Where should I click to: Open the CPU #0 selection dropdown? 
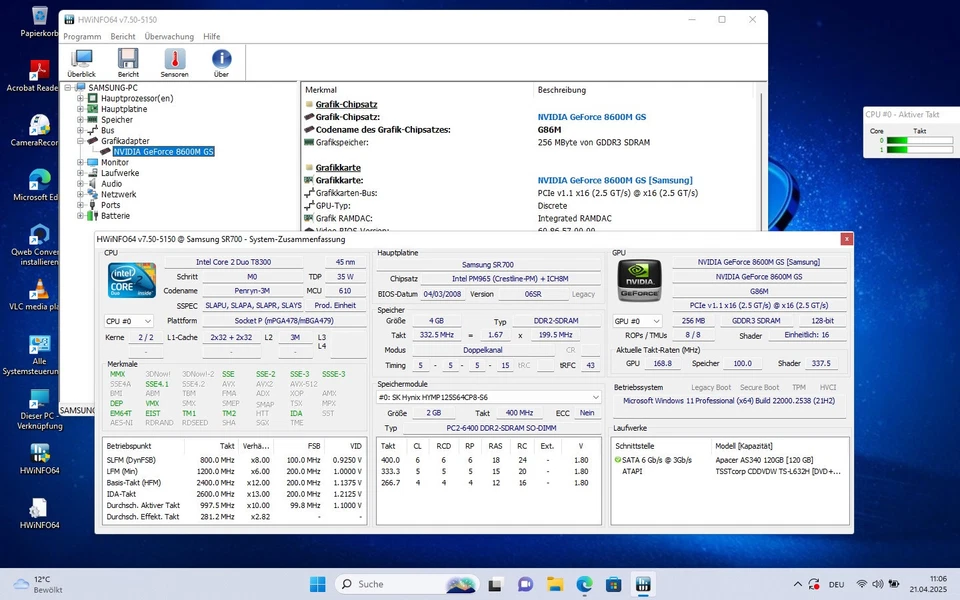click(129, 321)
